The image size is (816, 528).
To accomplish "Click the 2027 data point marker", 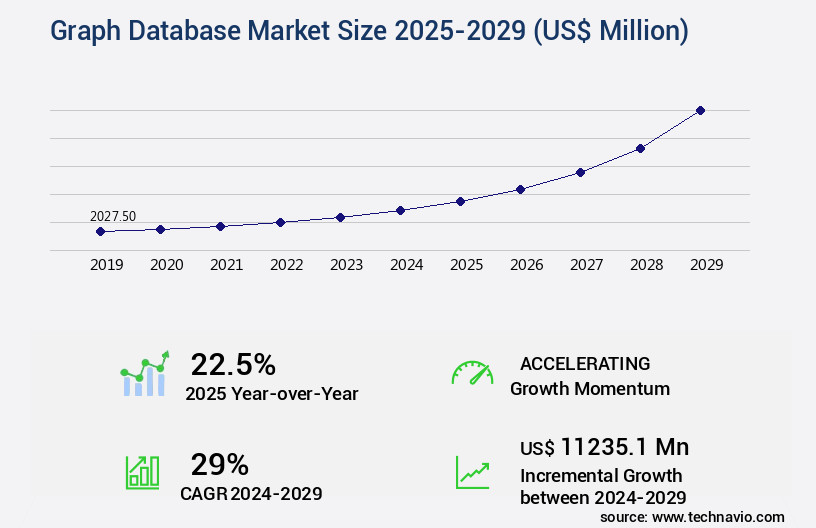I will point(580,172).
